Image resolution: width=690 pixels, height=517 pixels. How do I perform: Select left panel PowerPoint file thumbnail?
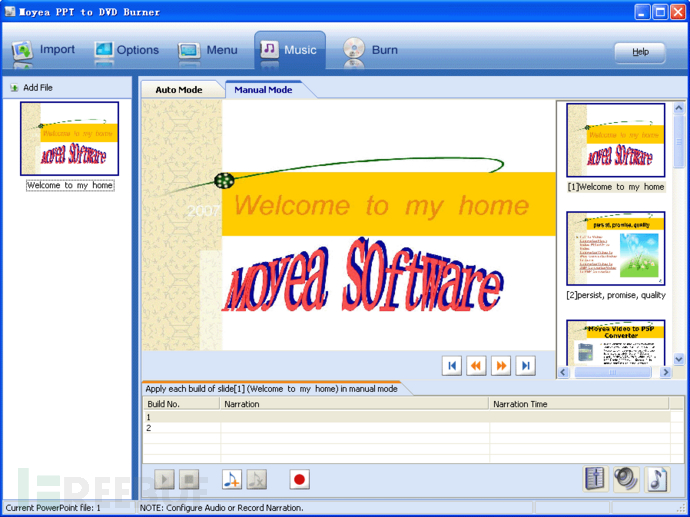70,139
